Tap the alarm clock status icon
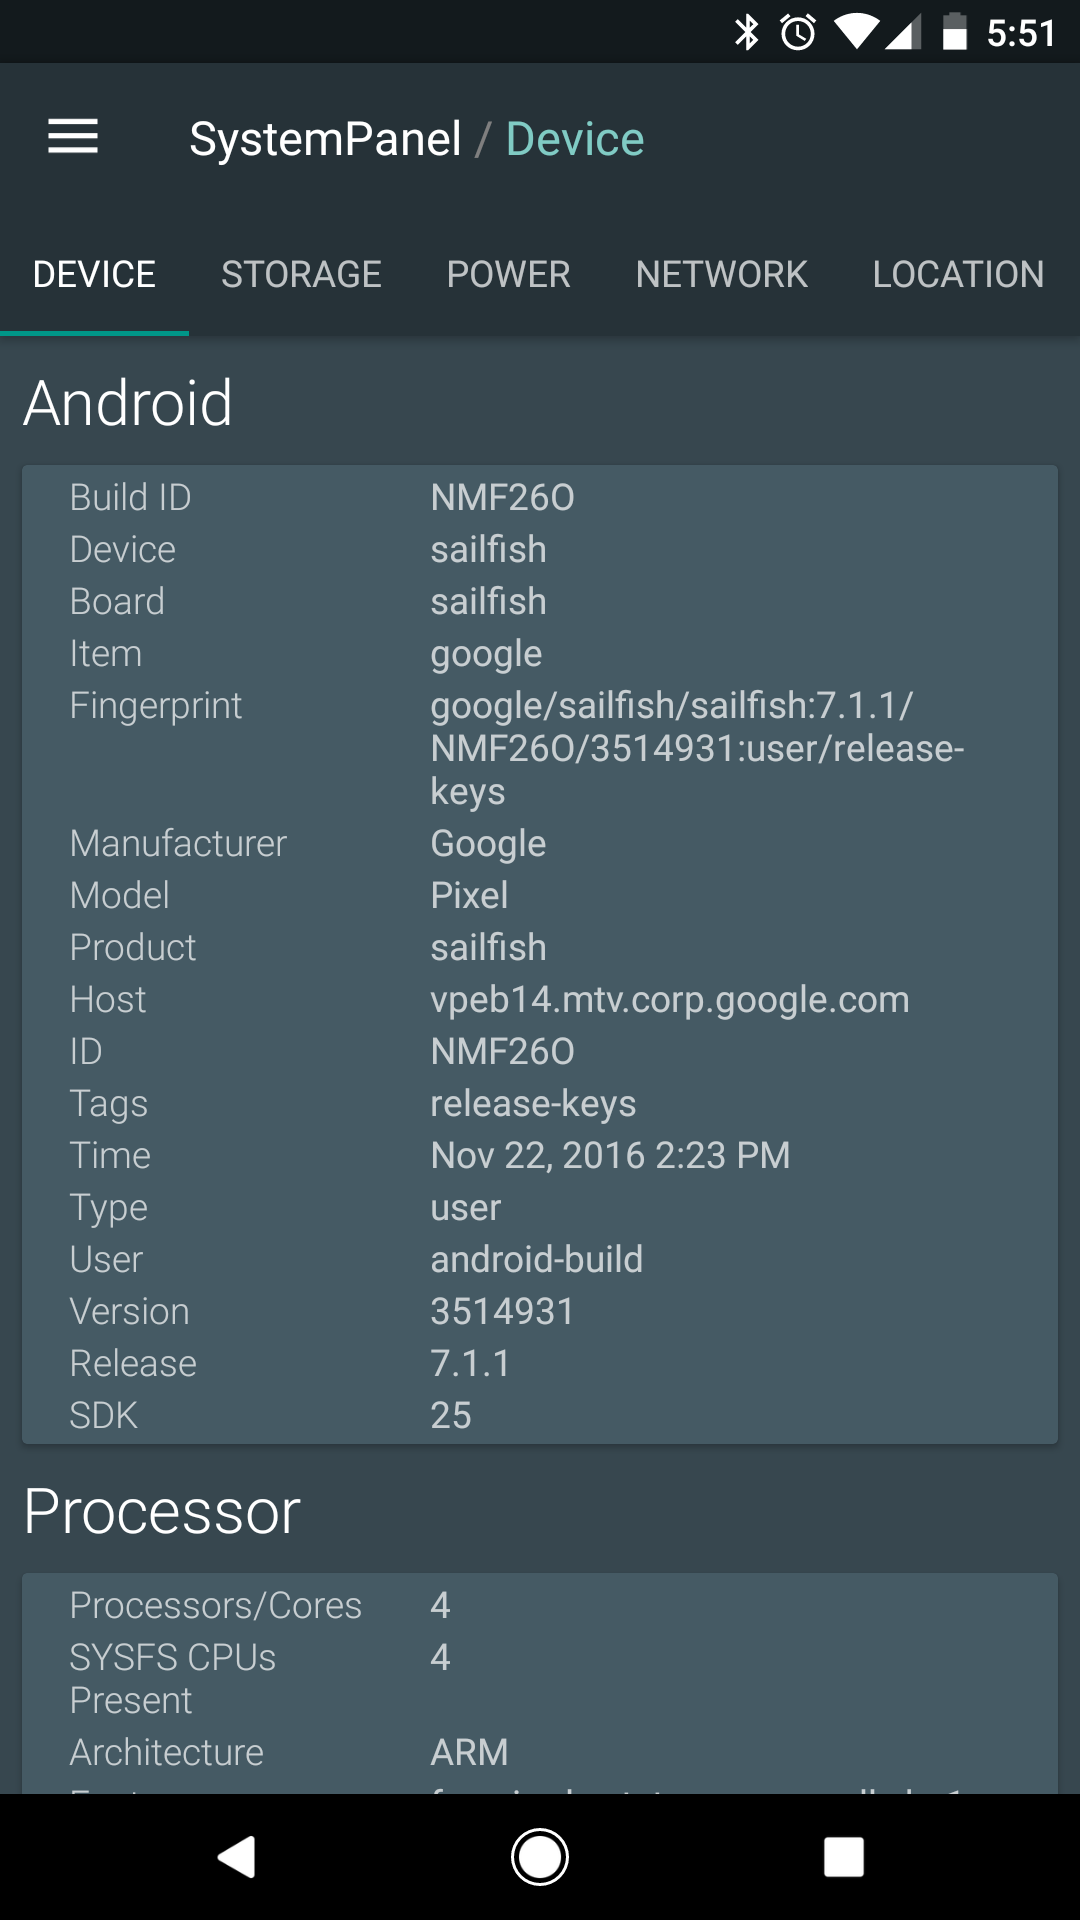1080x1920 pixels. 798,33
